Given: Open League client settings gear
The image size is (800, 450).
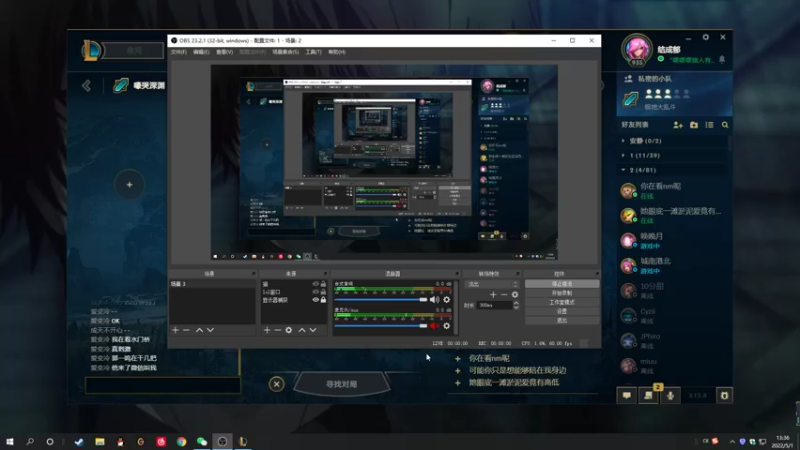Looking at the screenshot, I should pos(706,37).
